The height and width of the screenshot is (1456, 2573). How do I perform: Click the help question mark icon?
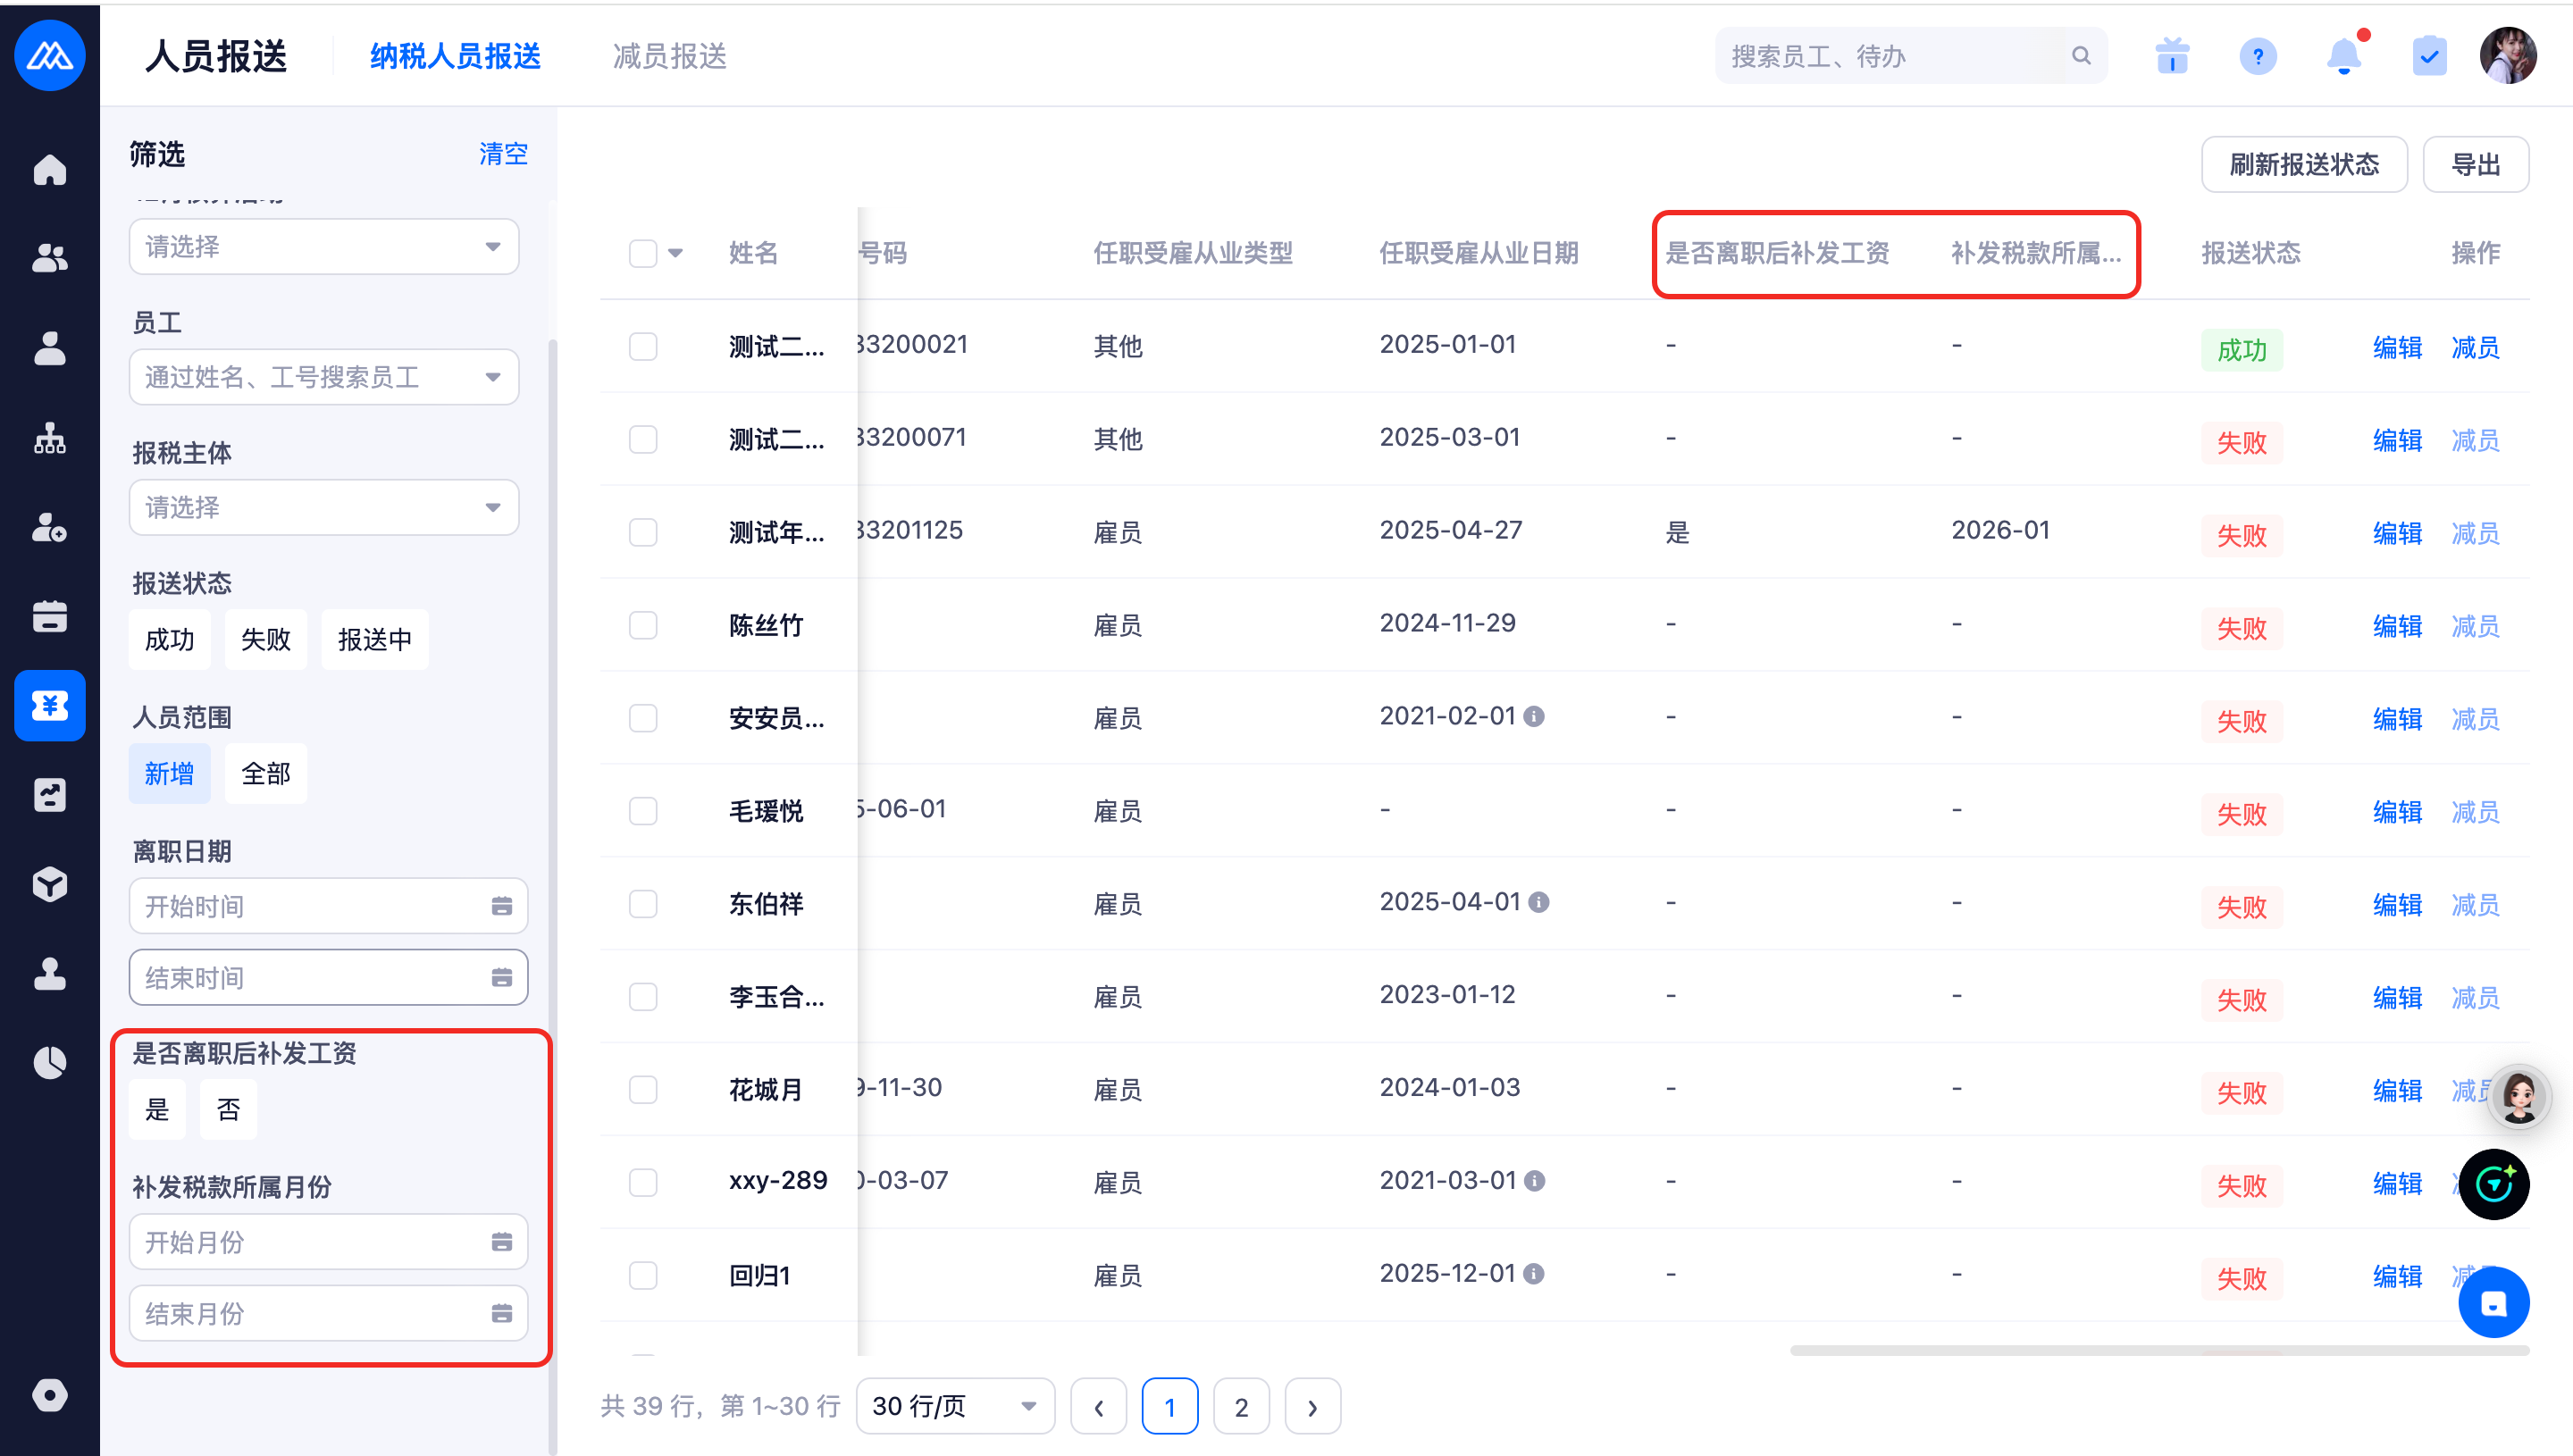click(2258, 56)
